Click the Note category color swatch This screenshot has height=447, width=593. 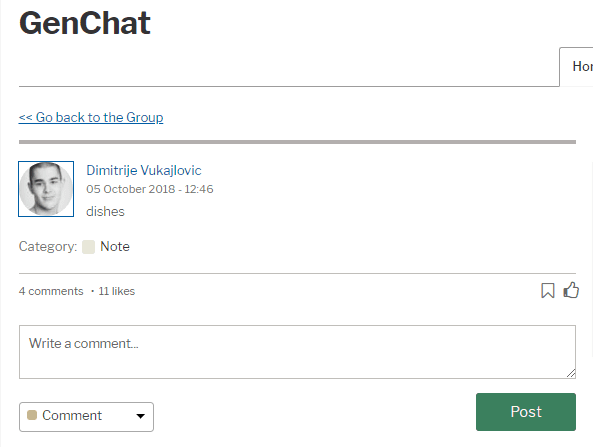pyautogui.click(x=88, y=247)
